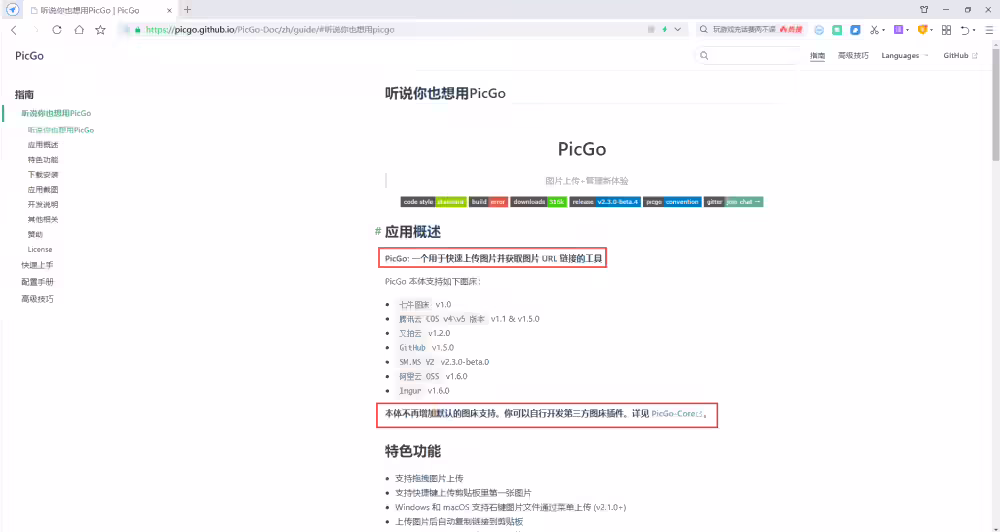Open the scissors tool dropdown arrow

(x=883, y=30)
